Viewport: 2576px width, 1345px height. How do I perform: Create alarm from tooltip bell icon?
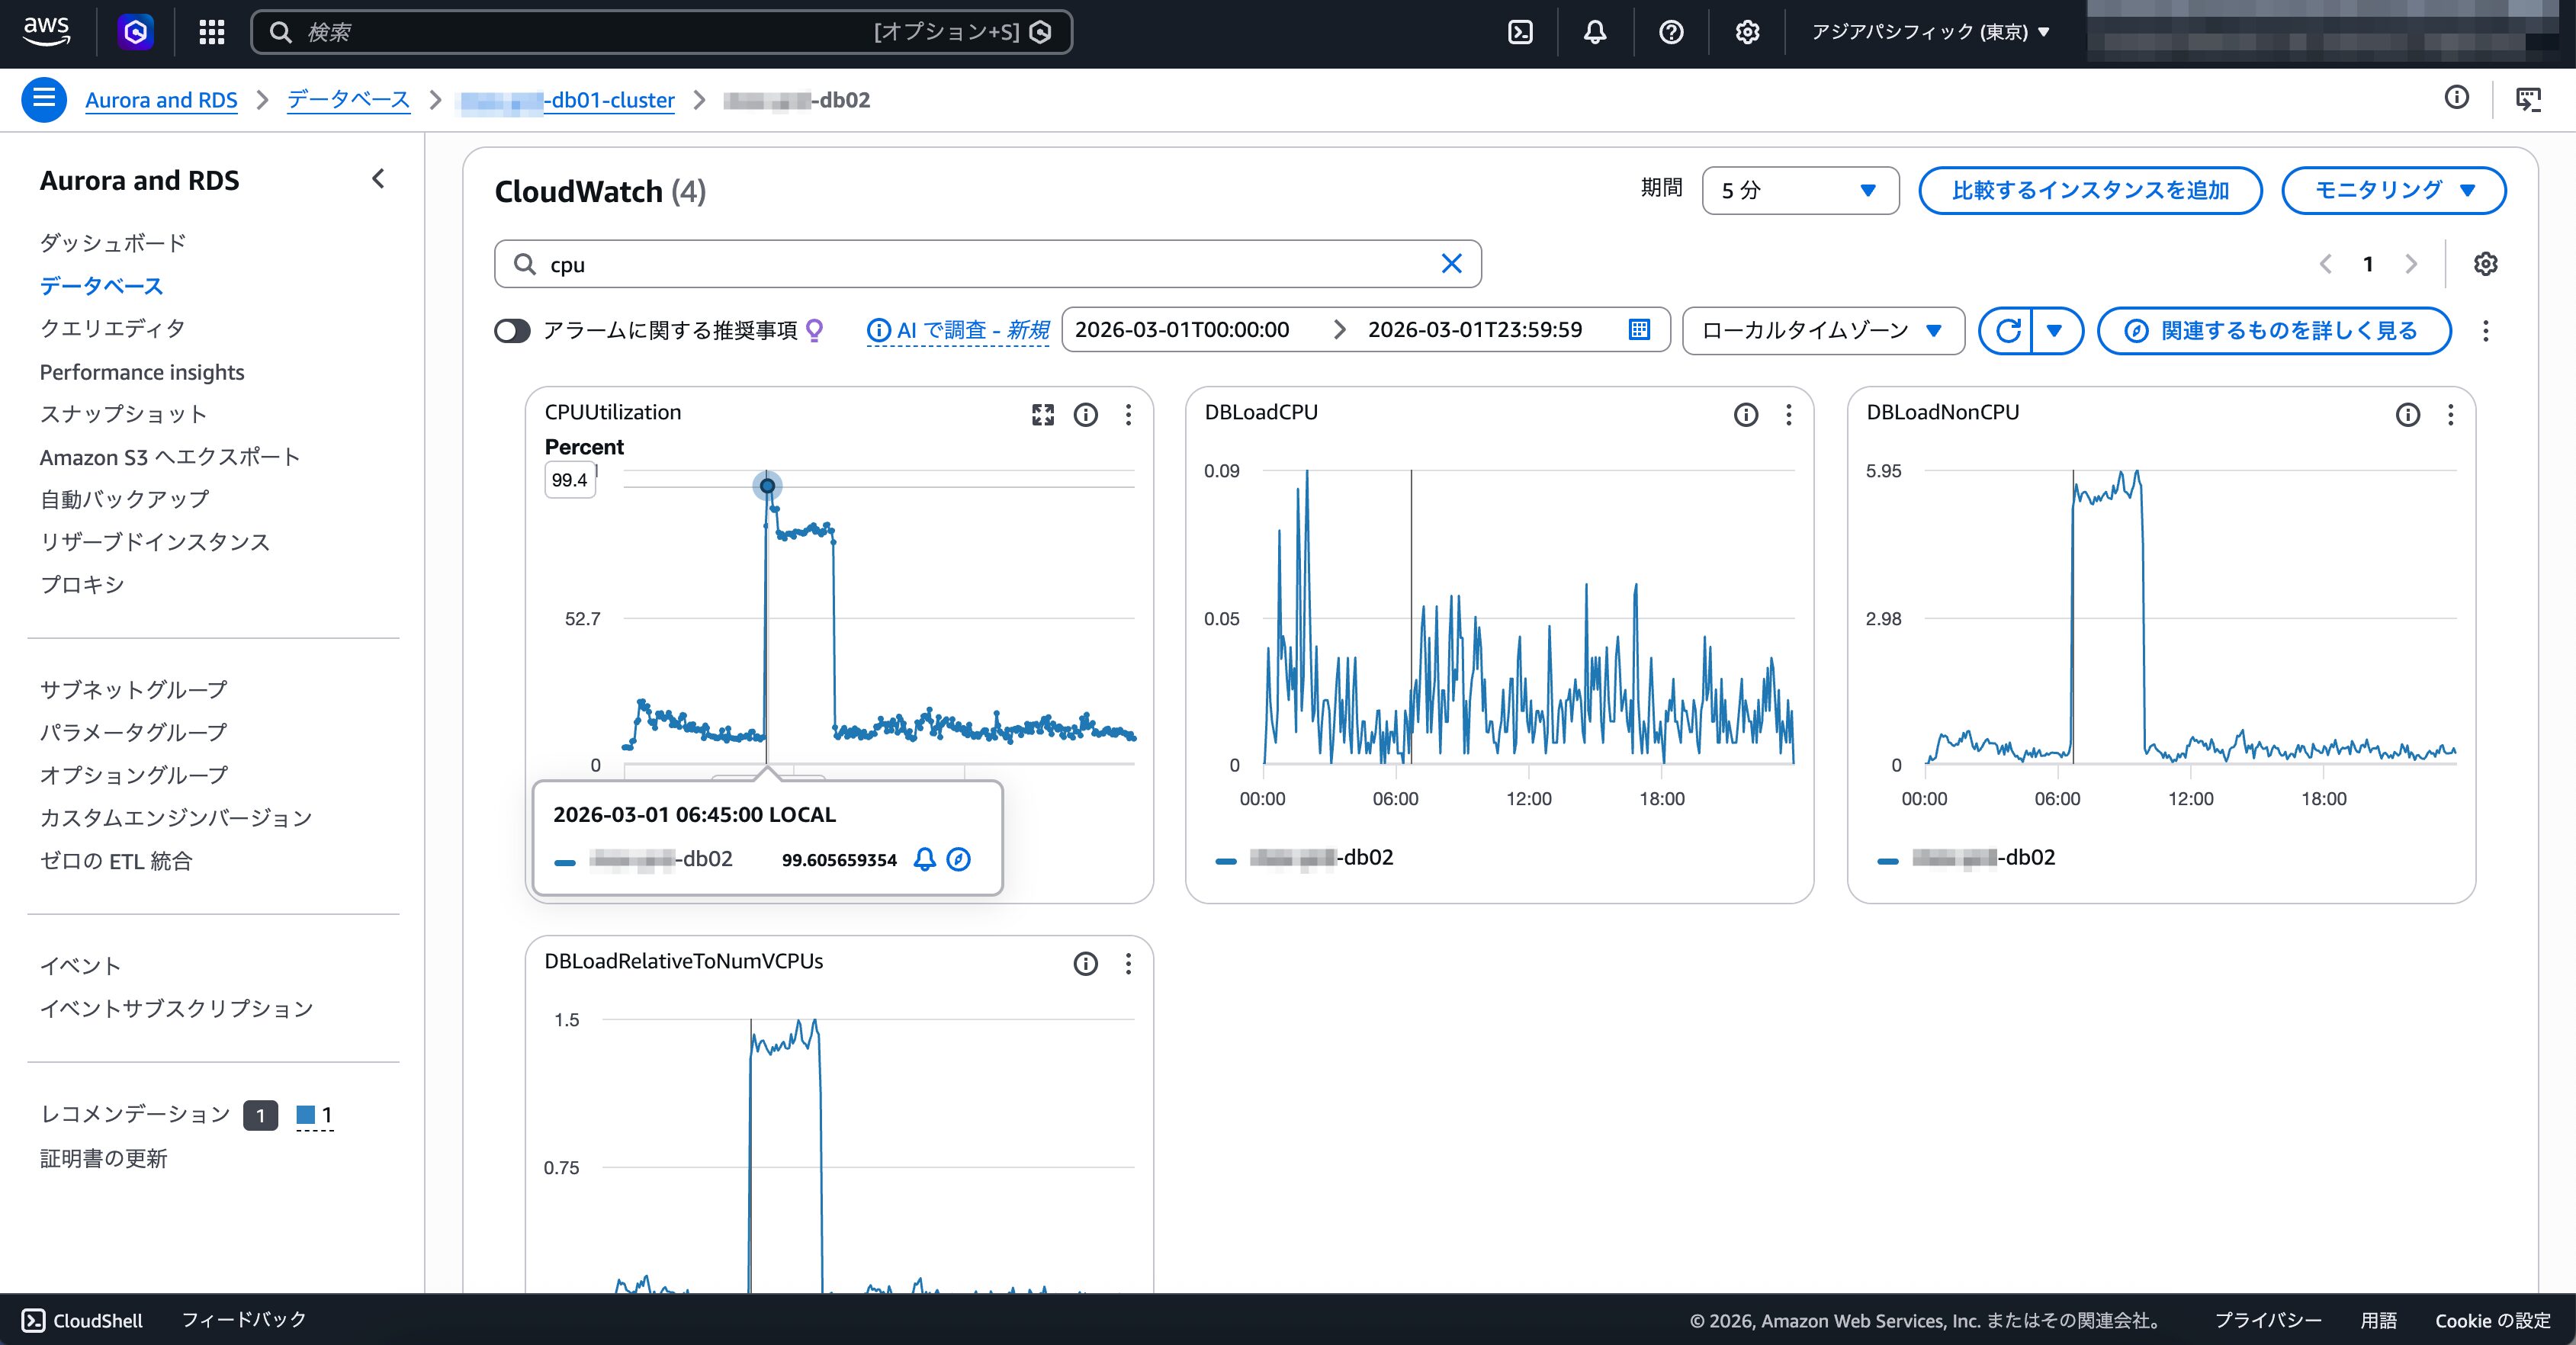[925, 859]
